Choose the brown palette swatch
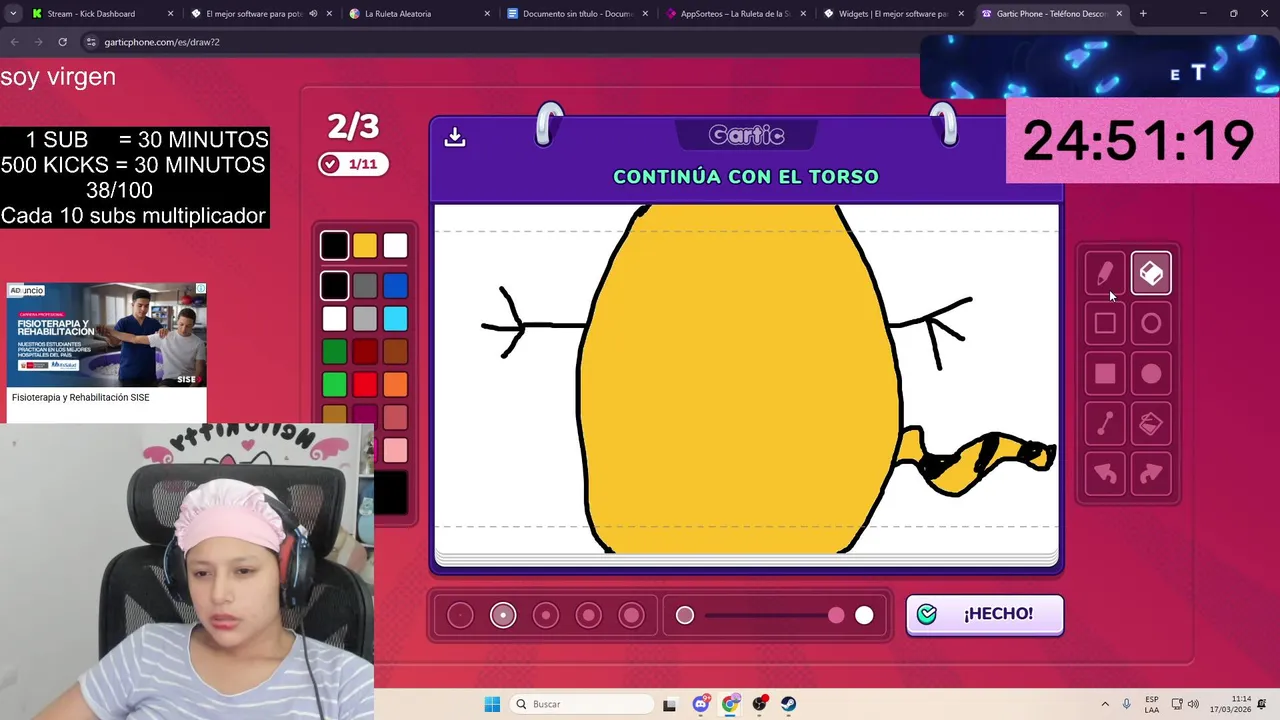The width and height of the screenshot is (1280, 720). coord(396,351)
